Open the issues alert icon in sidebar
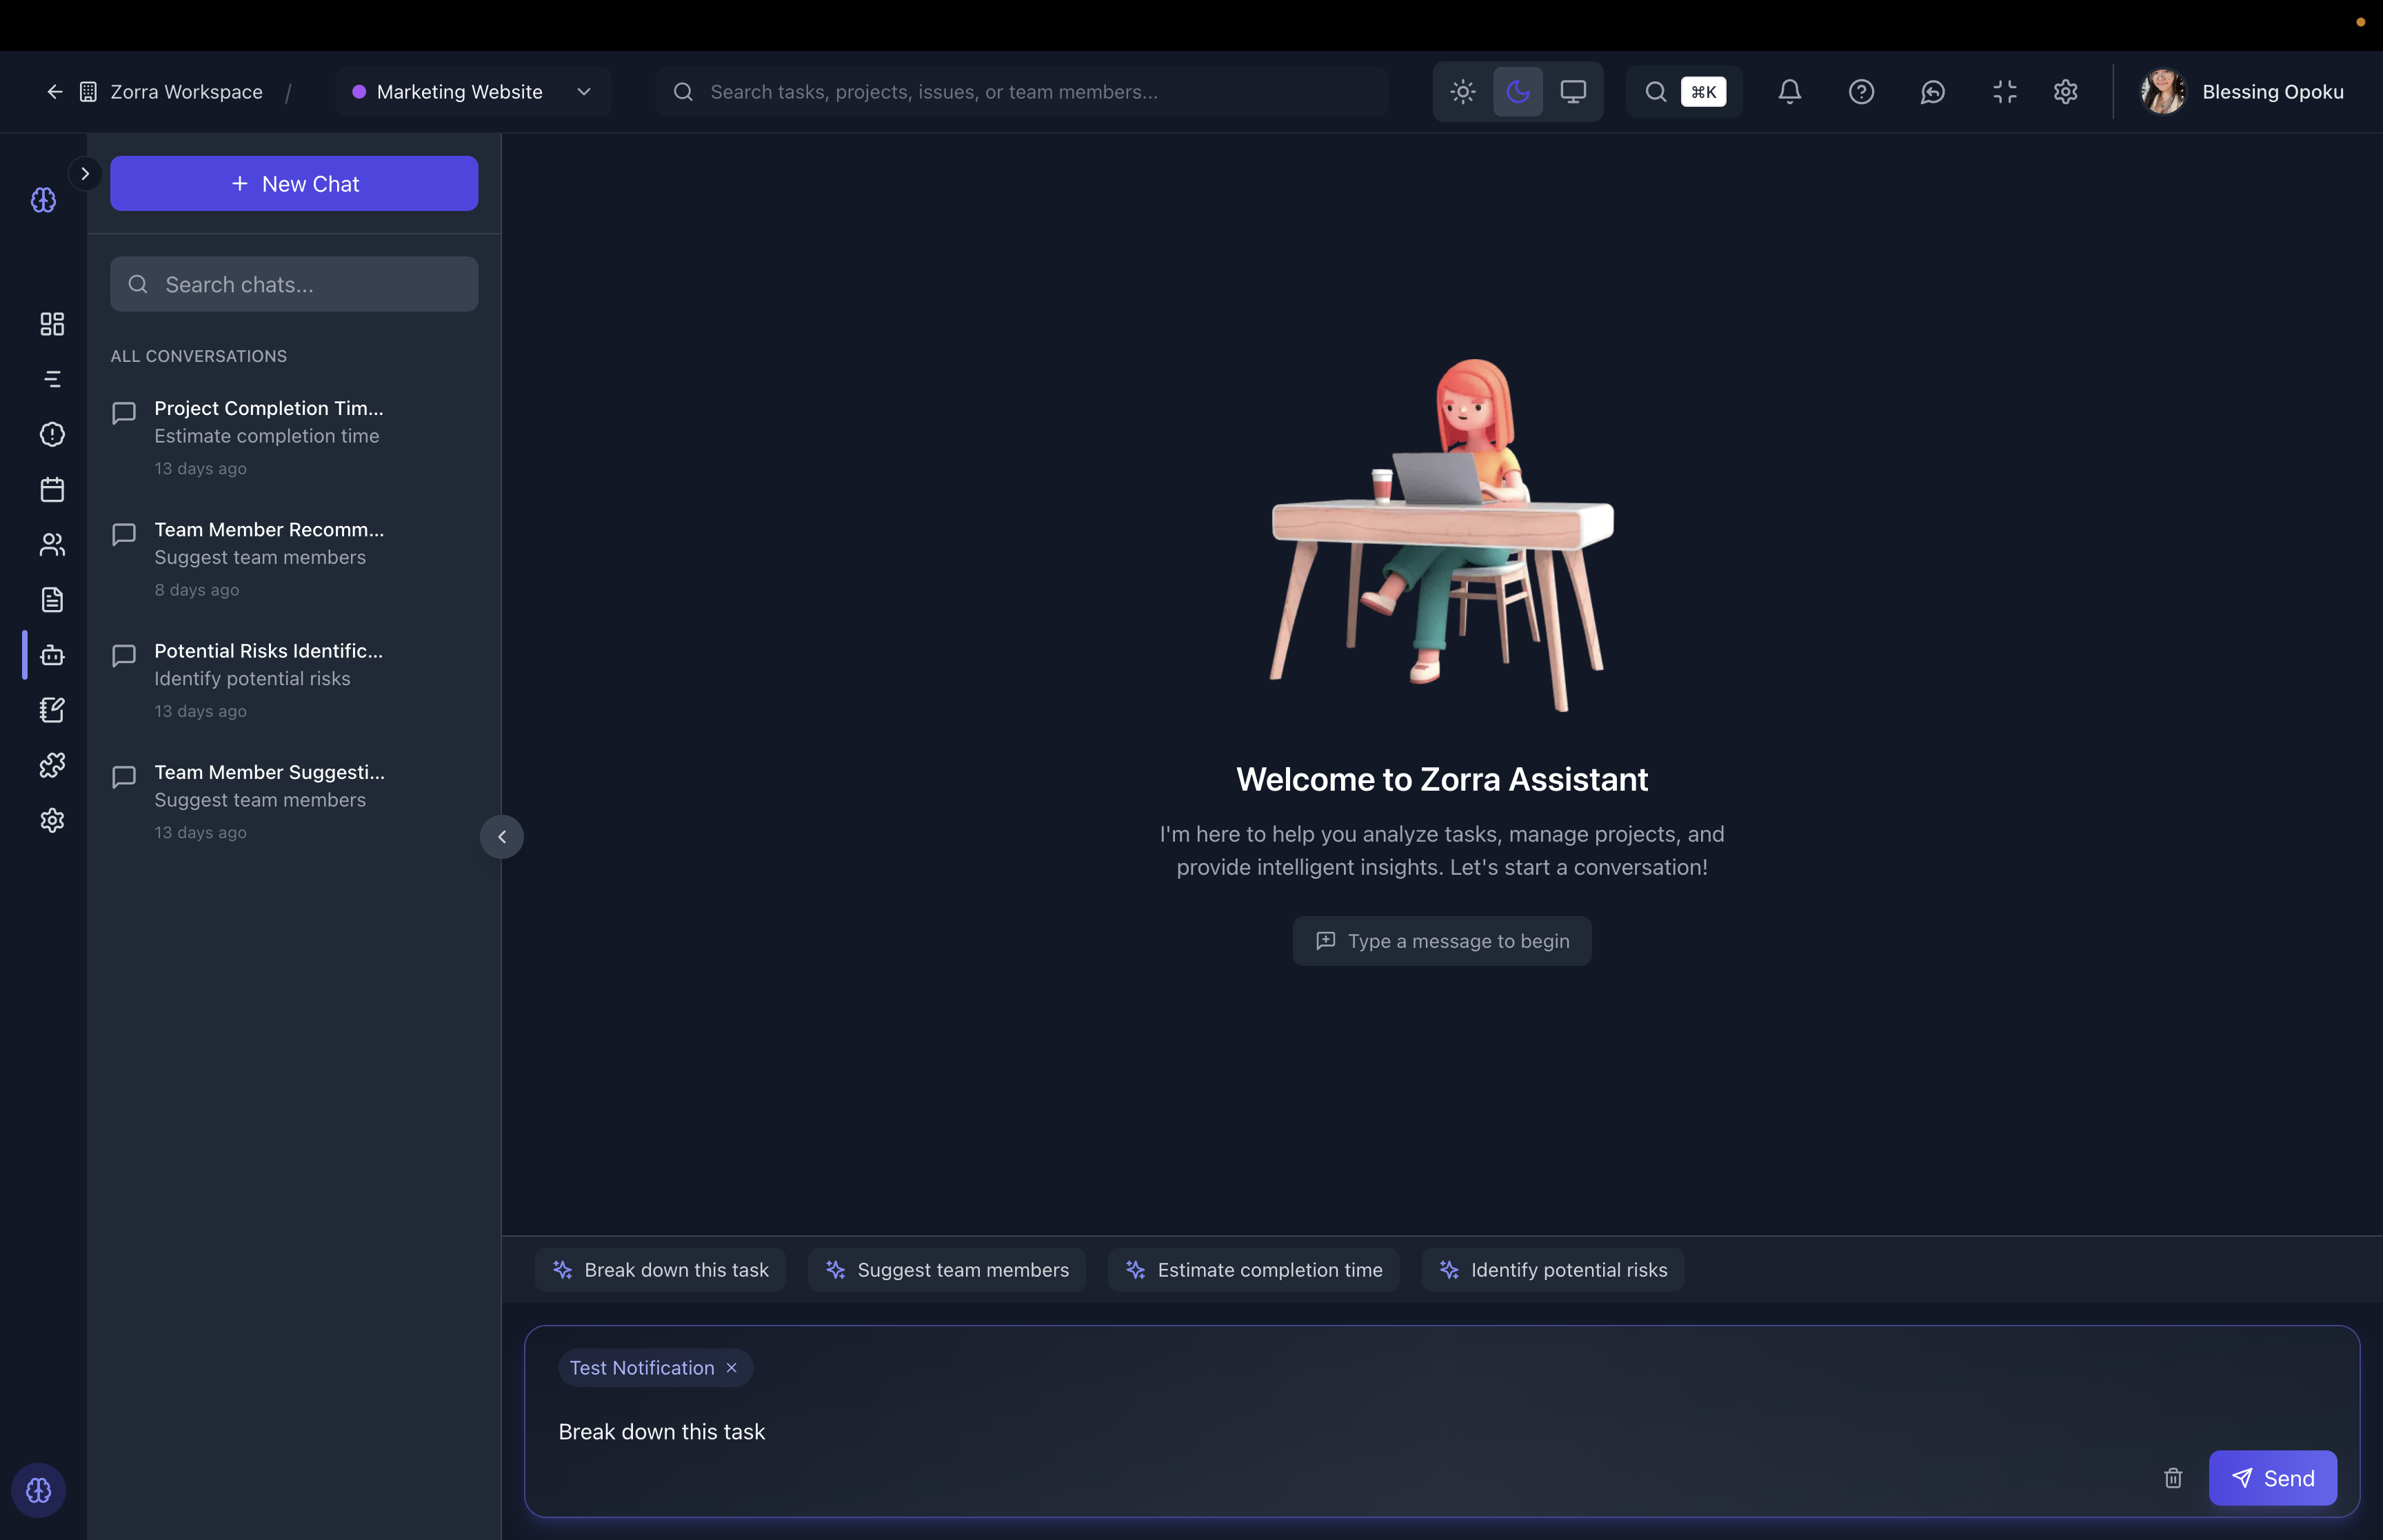Screen dimensions: 2383x1540 (52, 434)
